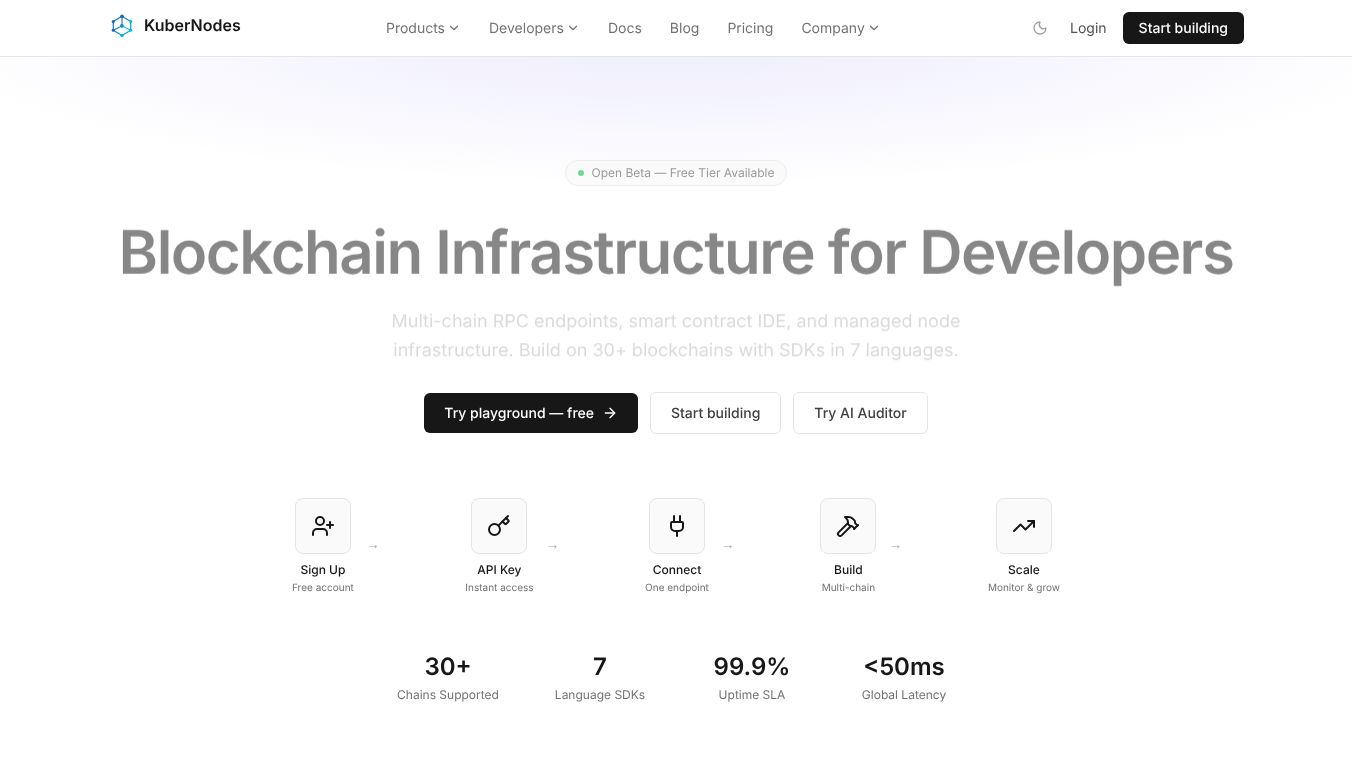Click the Open Beta — Free Tier badge
Screen dimensions: 1352x760
676,173
